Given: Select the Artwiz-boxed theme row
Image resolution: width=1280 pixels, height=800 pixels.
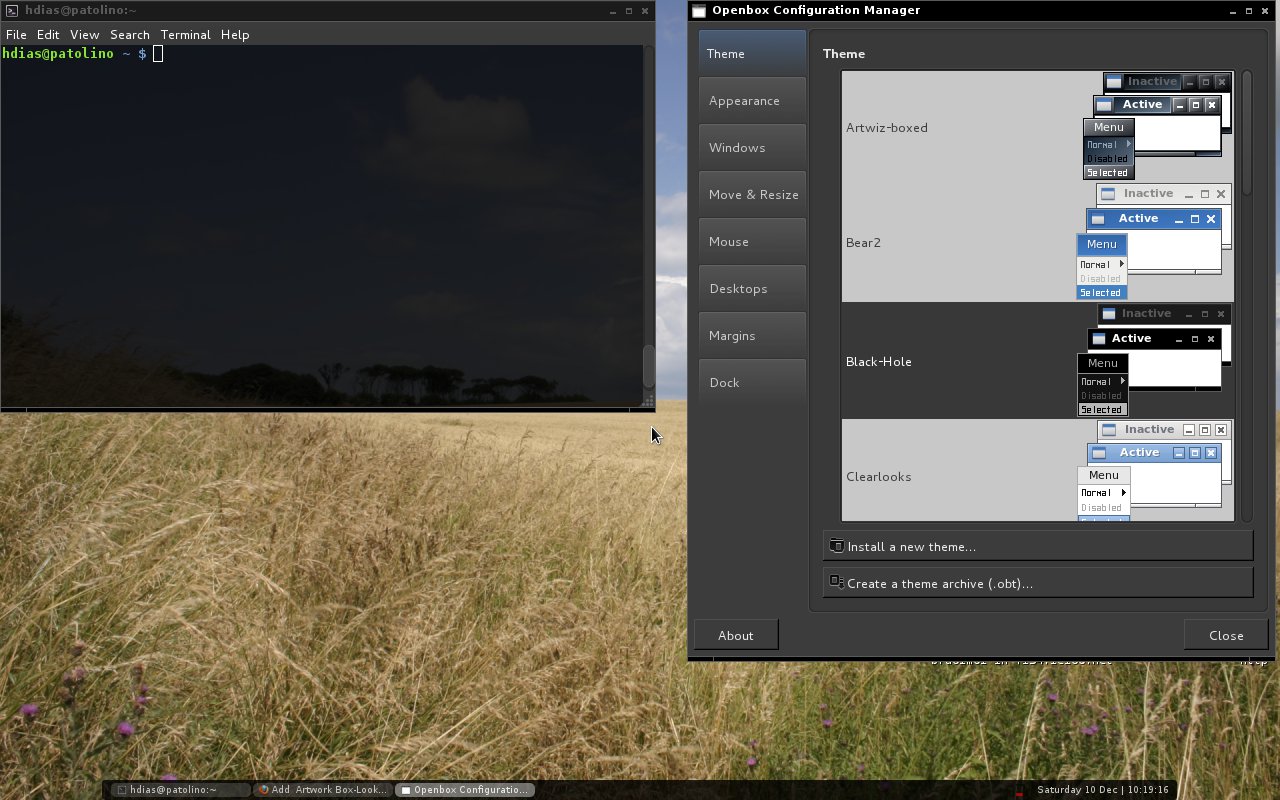Looking at the screenshot, I should tap(1037, 127).
